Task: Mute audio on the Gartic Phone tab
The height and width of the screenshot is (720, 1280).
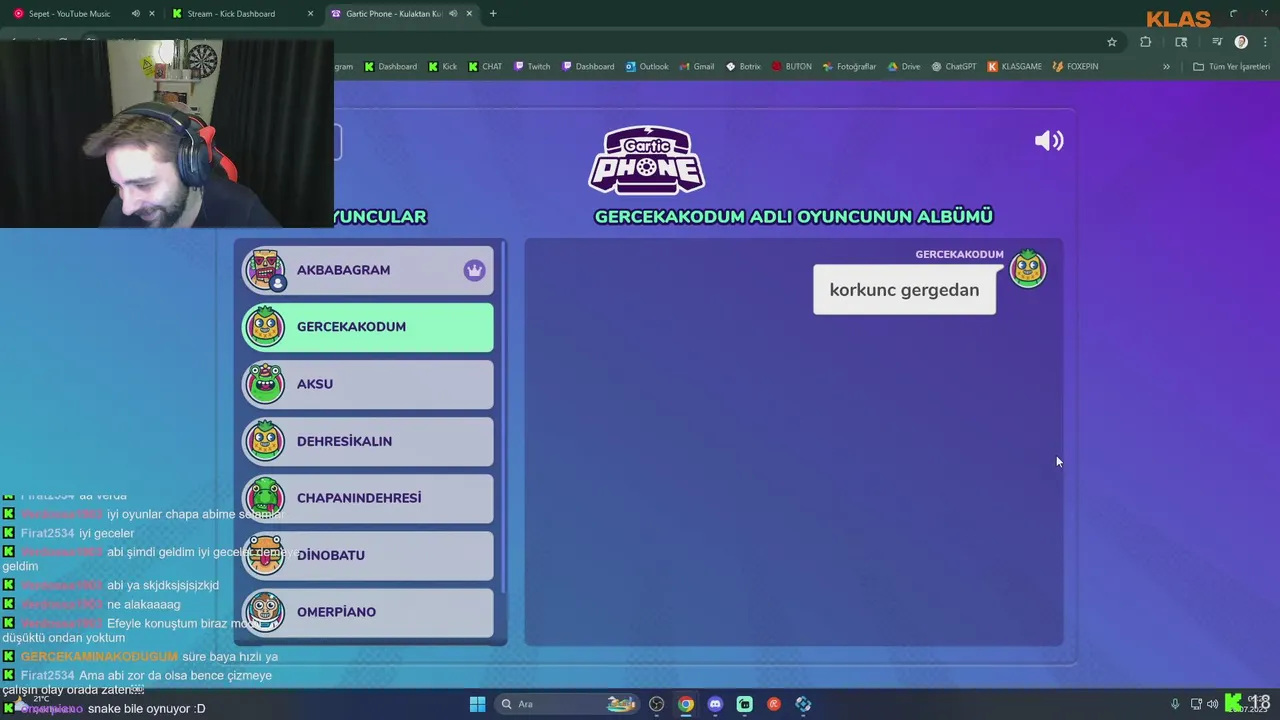Action: click(x=453, y=14)
